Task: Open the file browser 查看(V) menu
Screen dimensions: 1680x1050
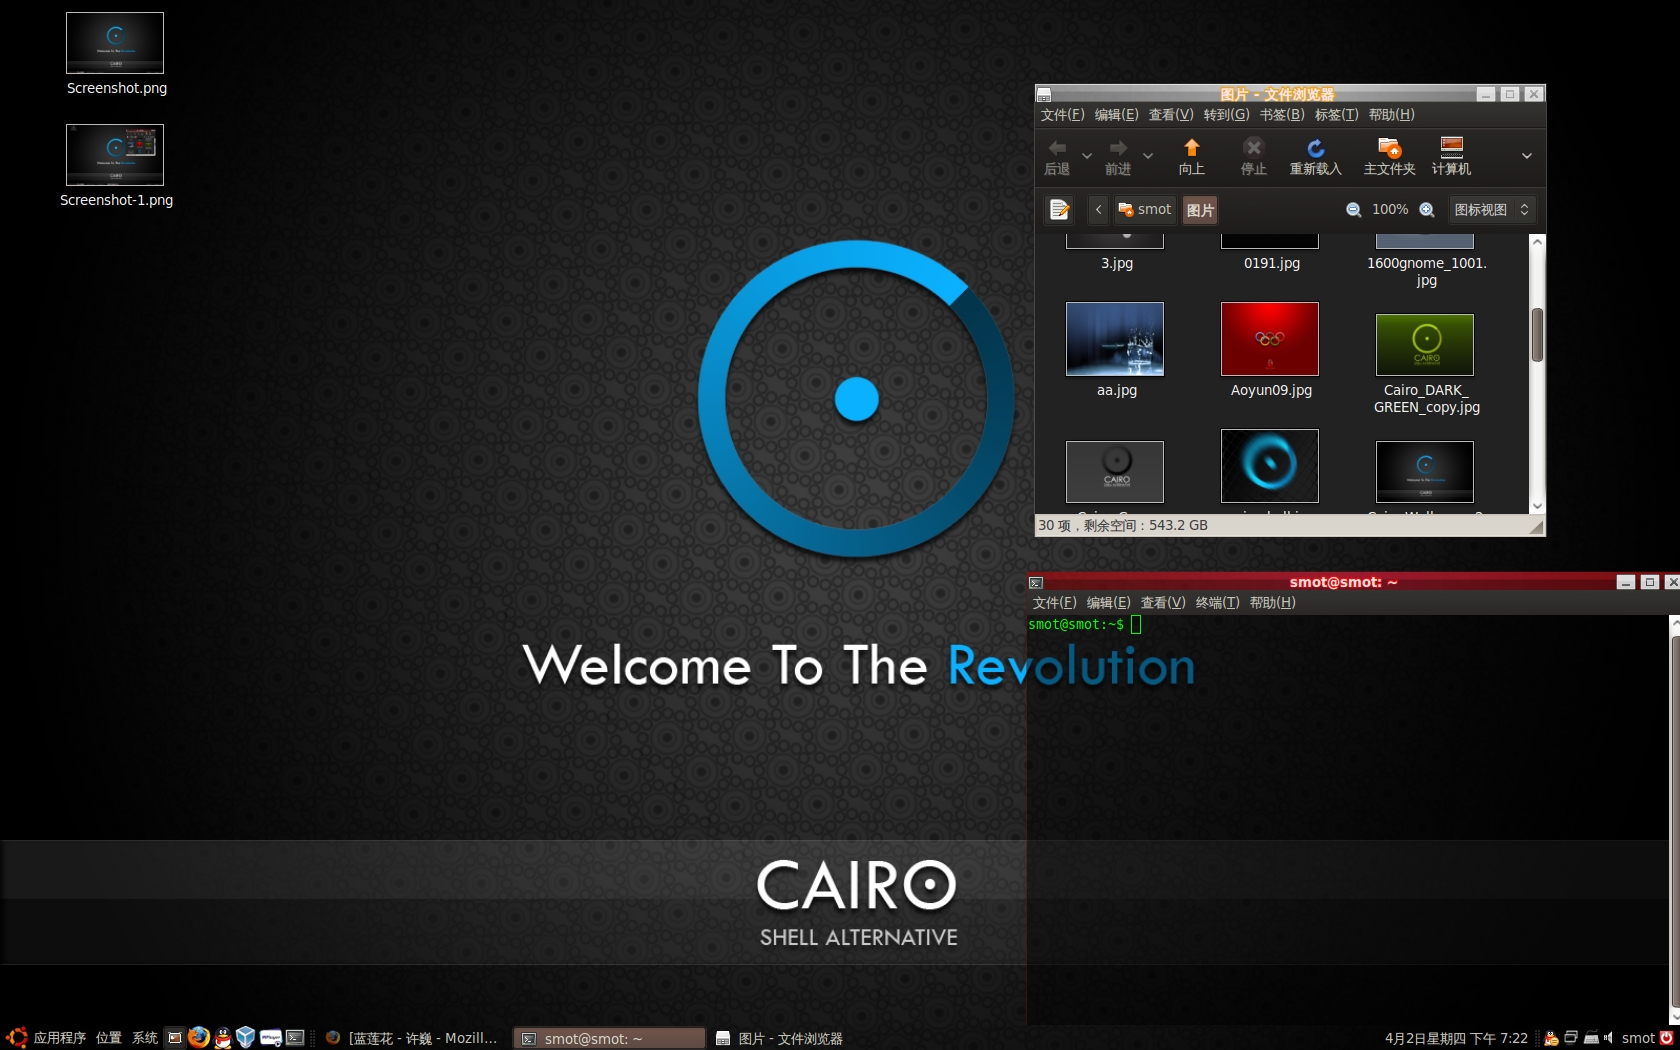Action: pos(1171,115)
